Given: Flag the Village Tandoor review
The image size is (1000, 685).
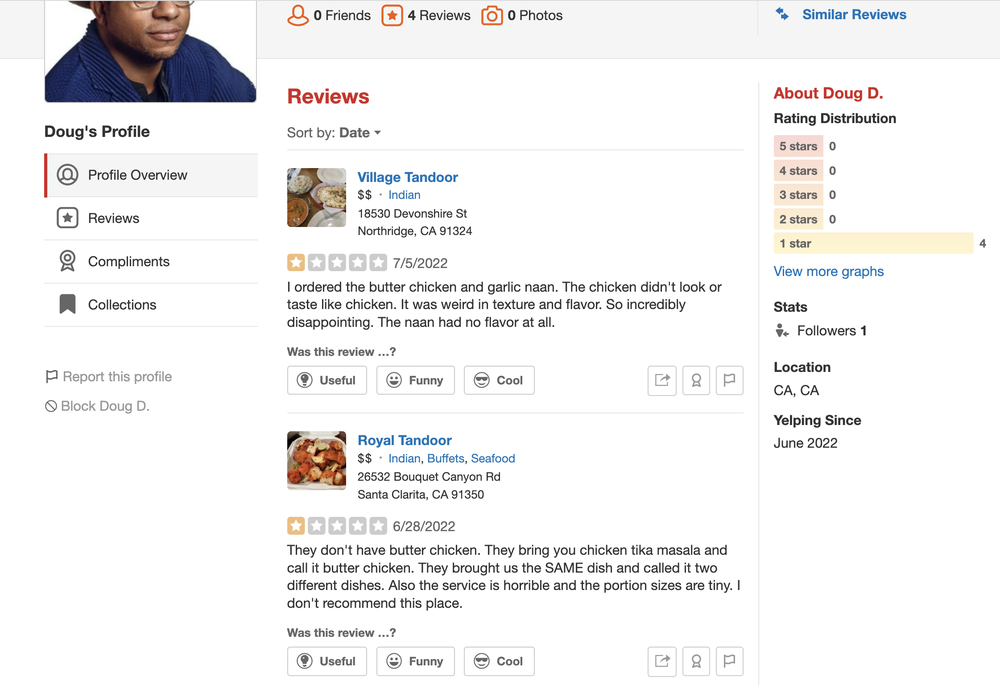Looking at the screenshot, I should (x=730, y=380).
